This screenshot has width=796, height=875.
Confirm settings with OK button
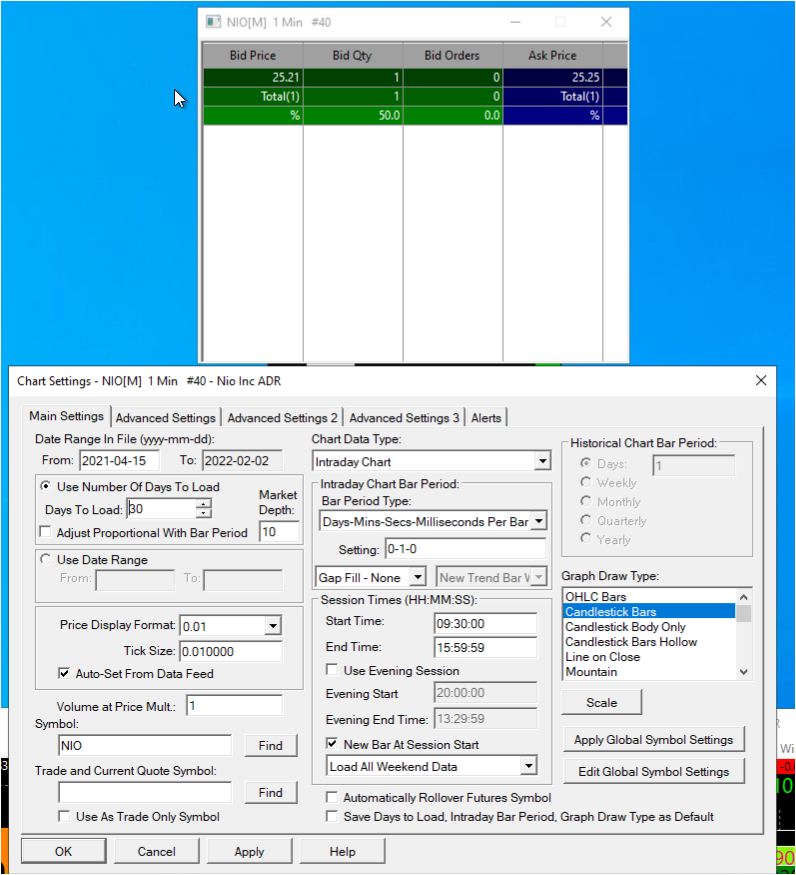pyautogui.click(x=64, y=852)
